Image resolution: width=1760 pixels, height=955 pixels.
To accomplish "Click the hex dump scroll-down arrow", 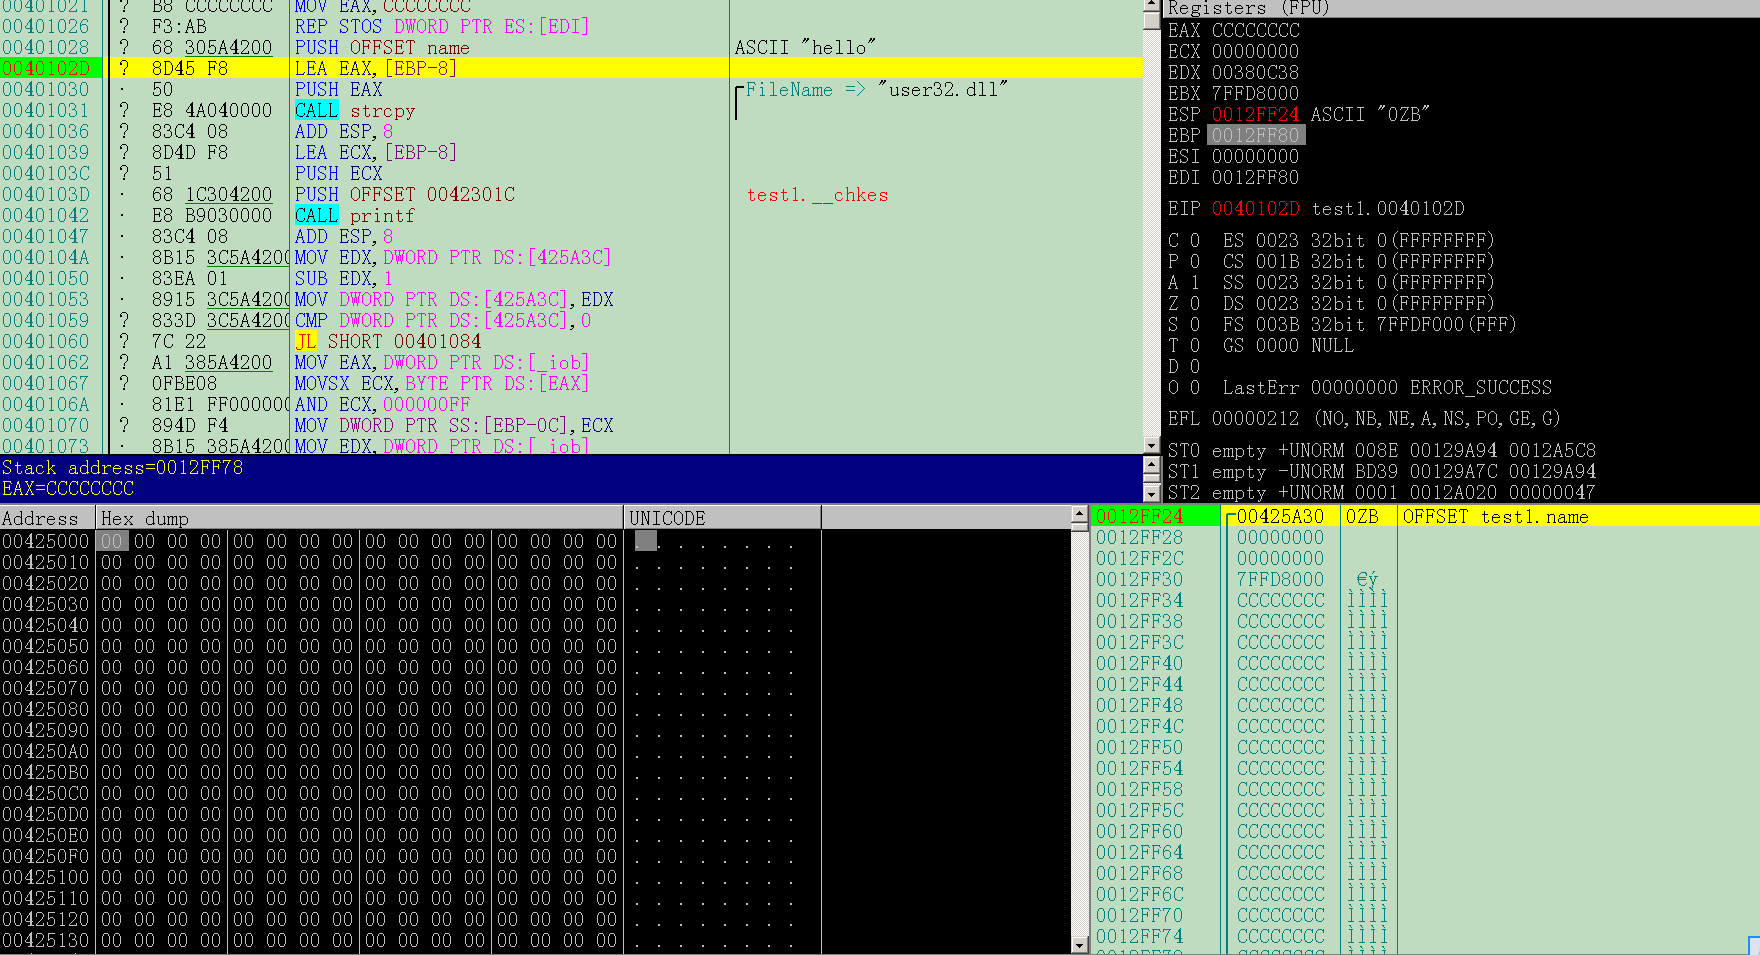I will pos(1079,944).
